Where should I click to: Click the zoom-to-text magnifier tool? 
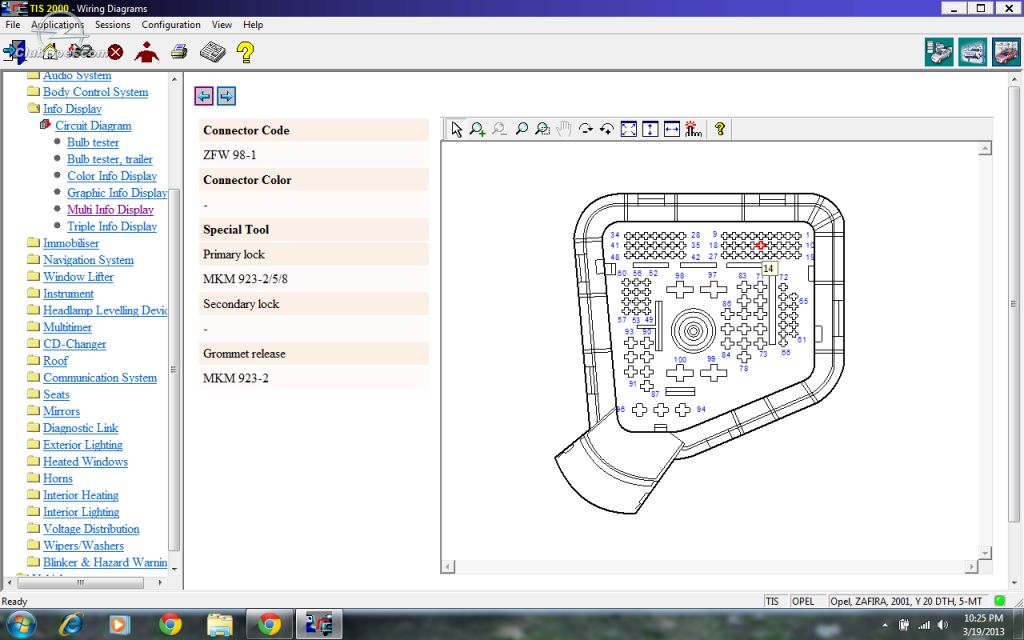pos(542,129)
